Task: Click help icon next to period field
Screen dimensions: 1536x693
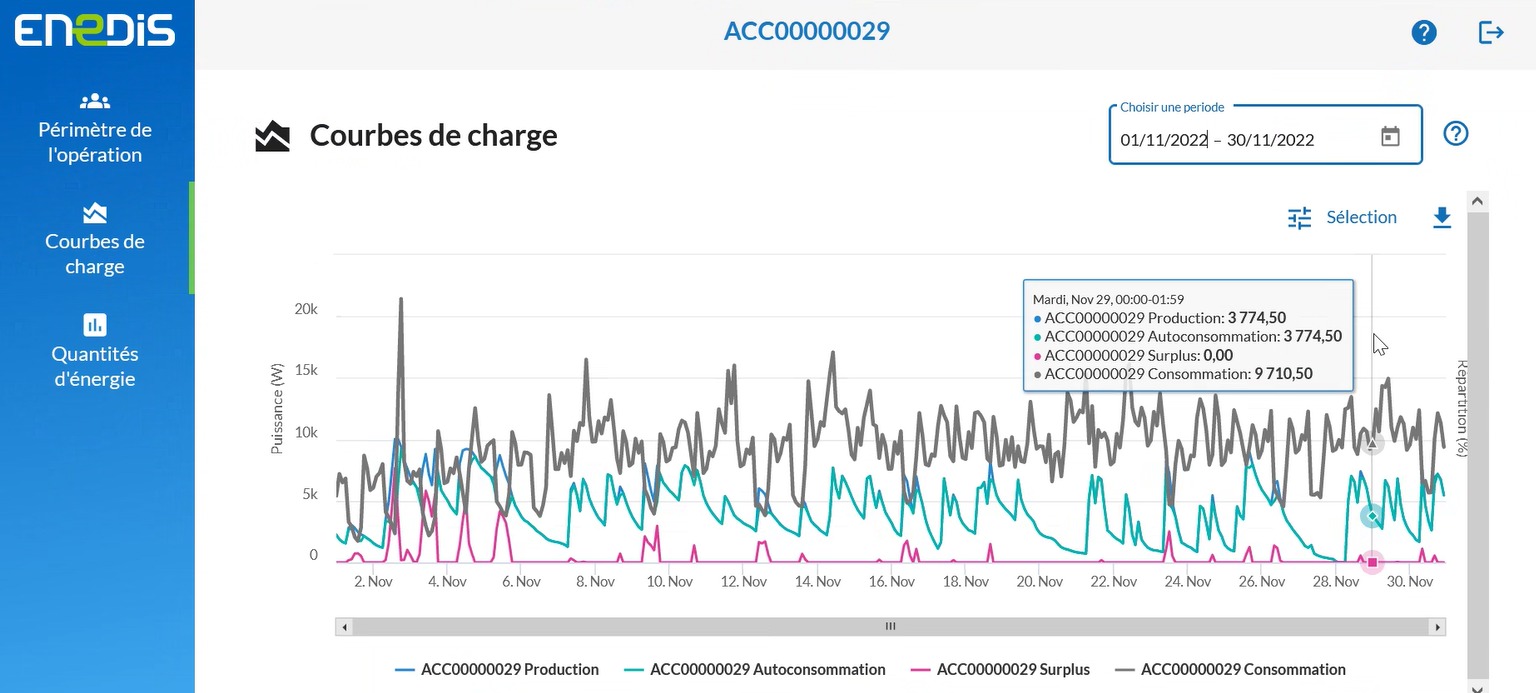Action: tap(1456, 133)
